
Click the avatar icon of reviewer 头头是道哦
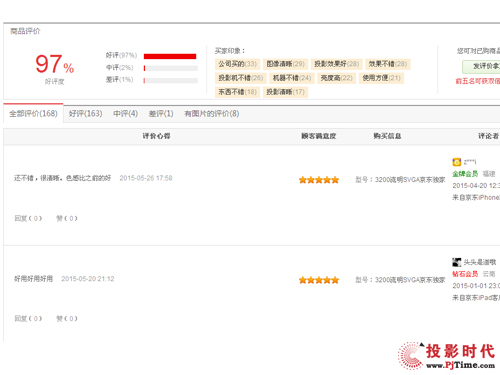(x=456, y=262)
